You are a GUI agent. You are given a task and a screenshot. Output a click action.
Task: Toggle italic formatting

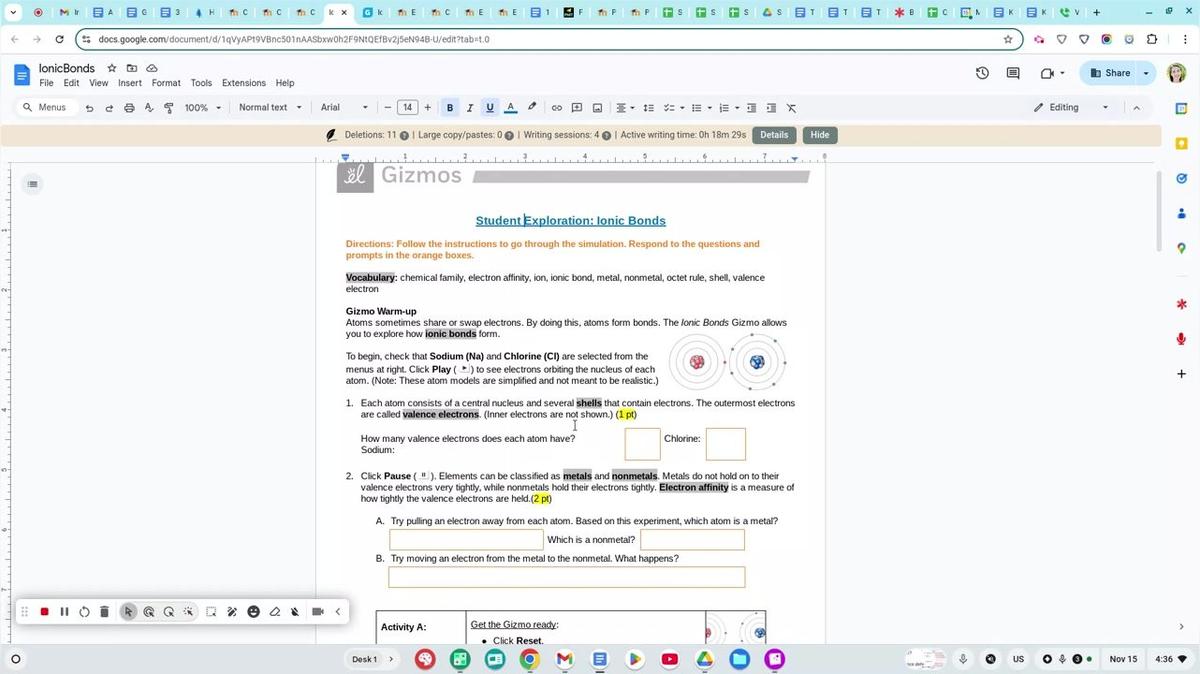click(470, 108)
